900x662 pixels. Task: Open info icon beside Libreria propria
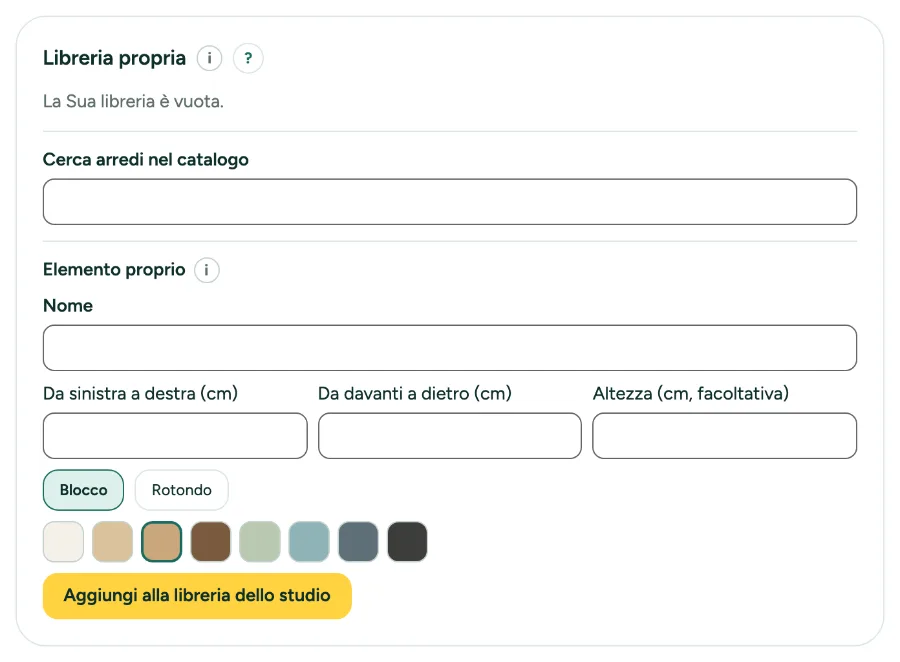(x=210, y=58)
